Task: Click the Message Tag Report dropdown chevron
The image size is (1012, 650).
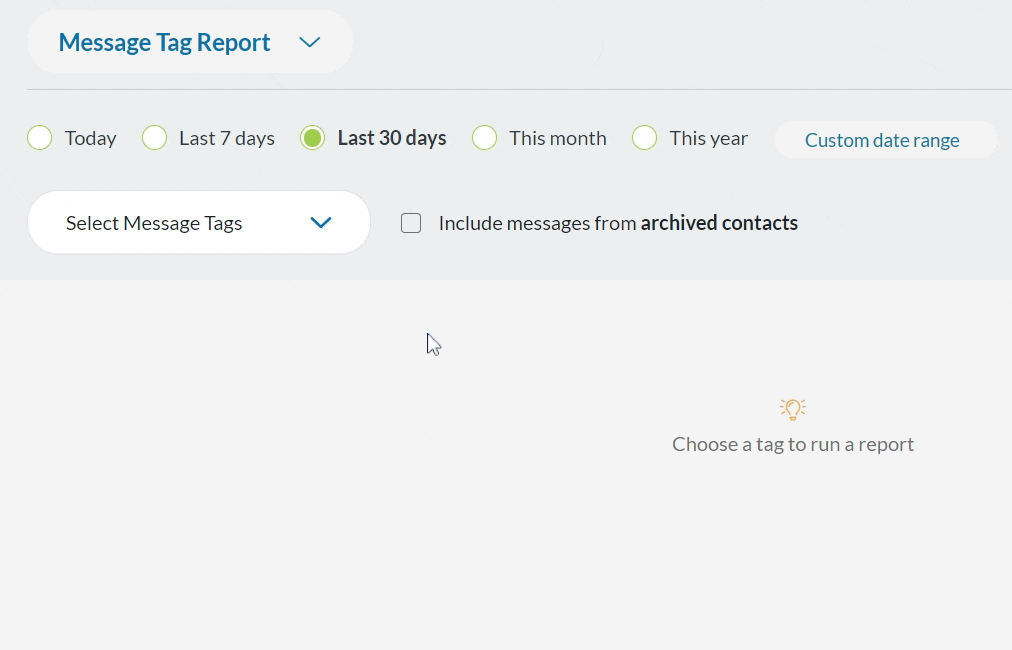Action: click(x=309, y=42)
